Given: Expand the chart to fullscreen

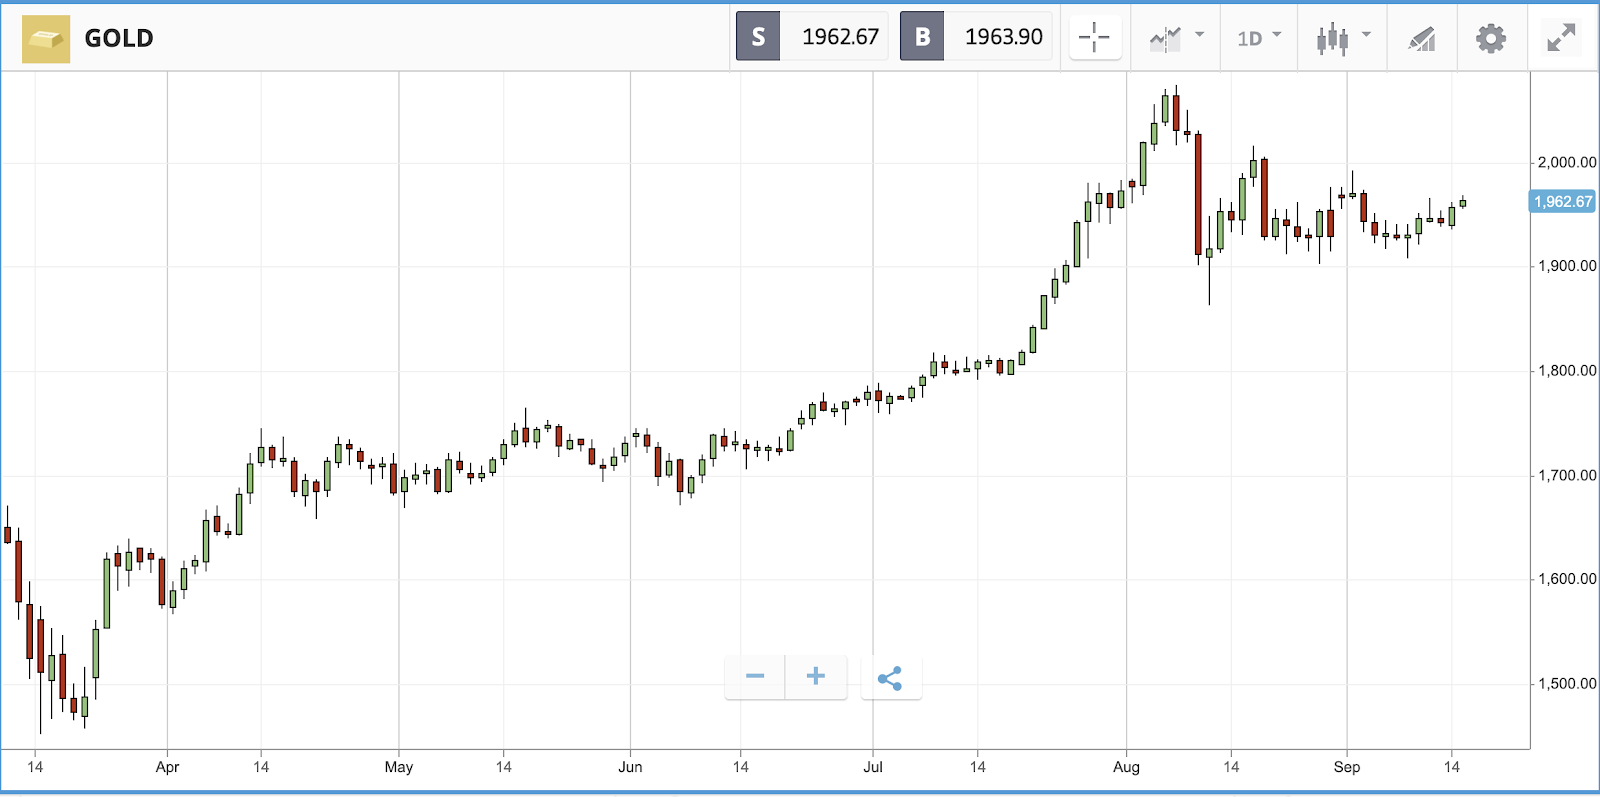Looking at the screenshot, I should click(1561, 38).
